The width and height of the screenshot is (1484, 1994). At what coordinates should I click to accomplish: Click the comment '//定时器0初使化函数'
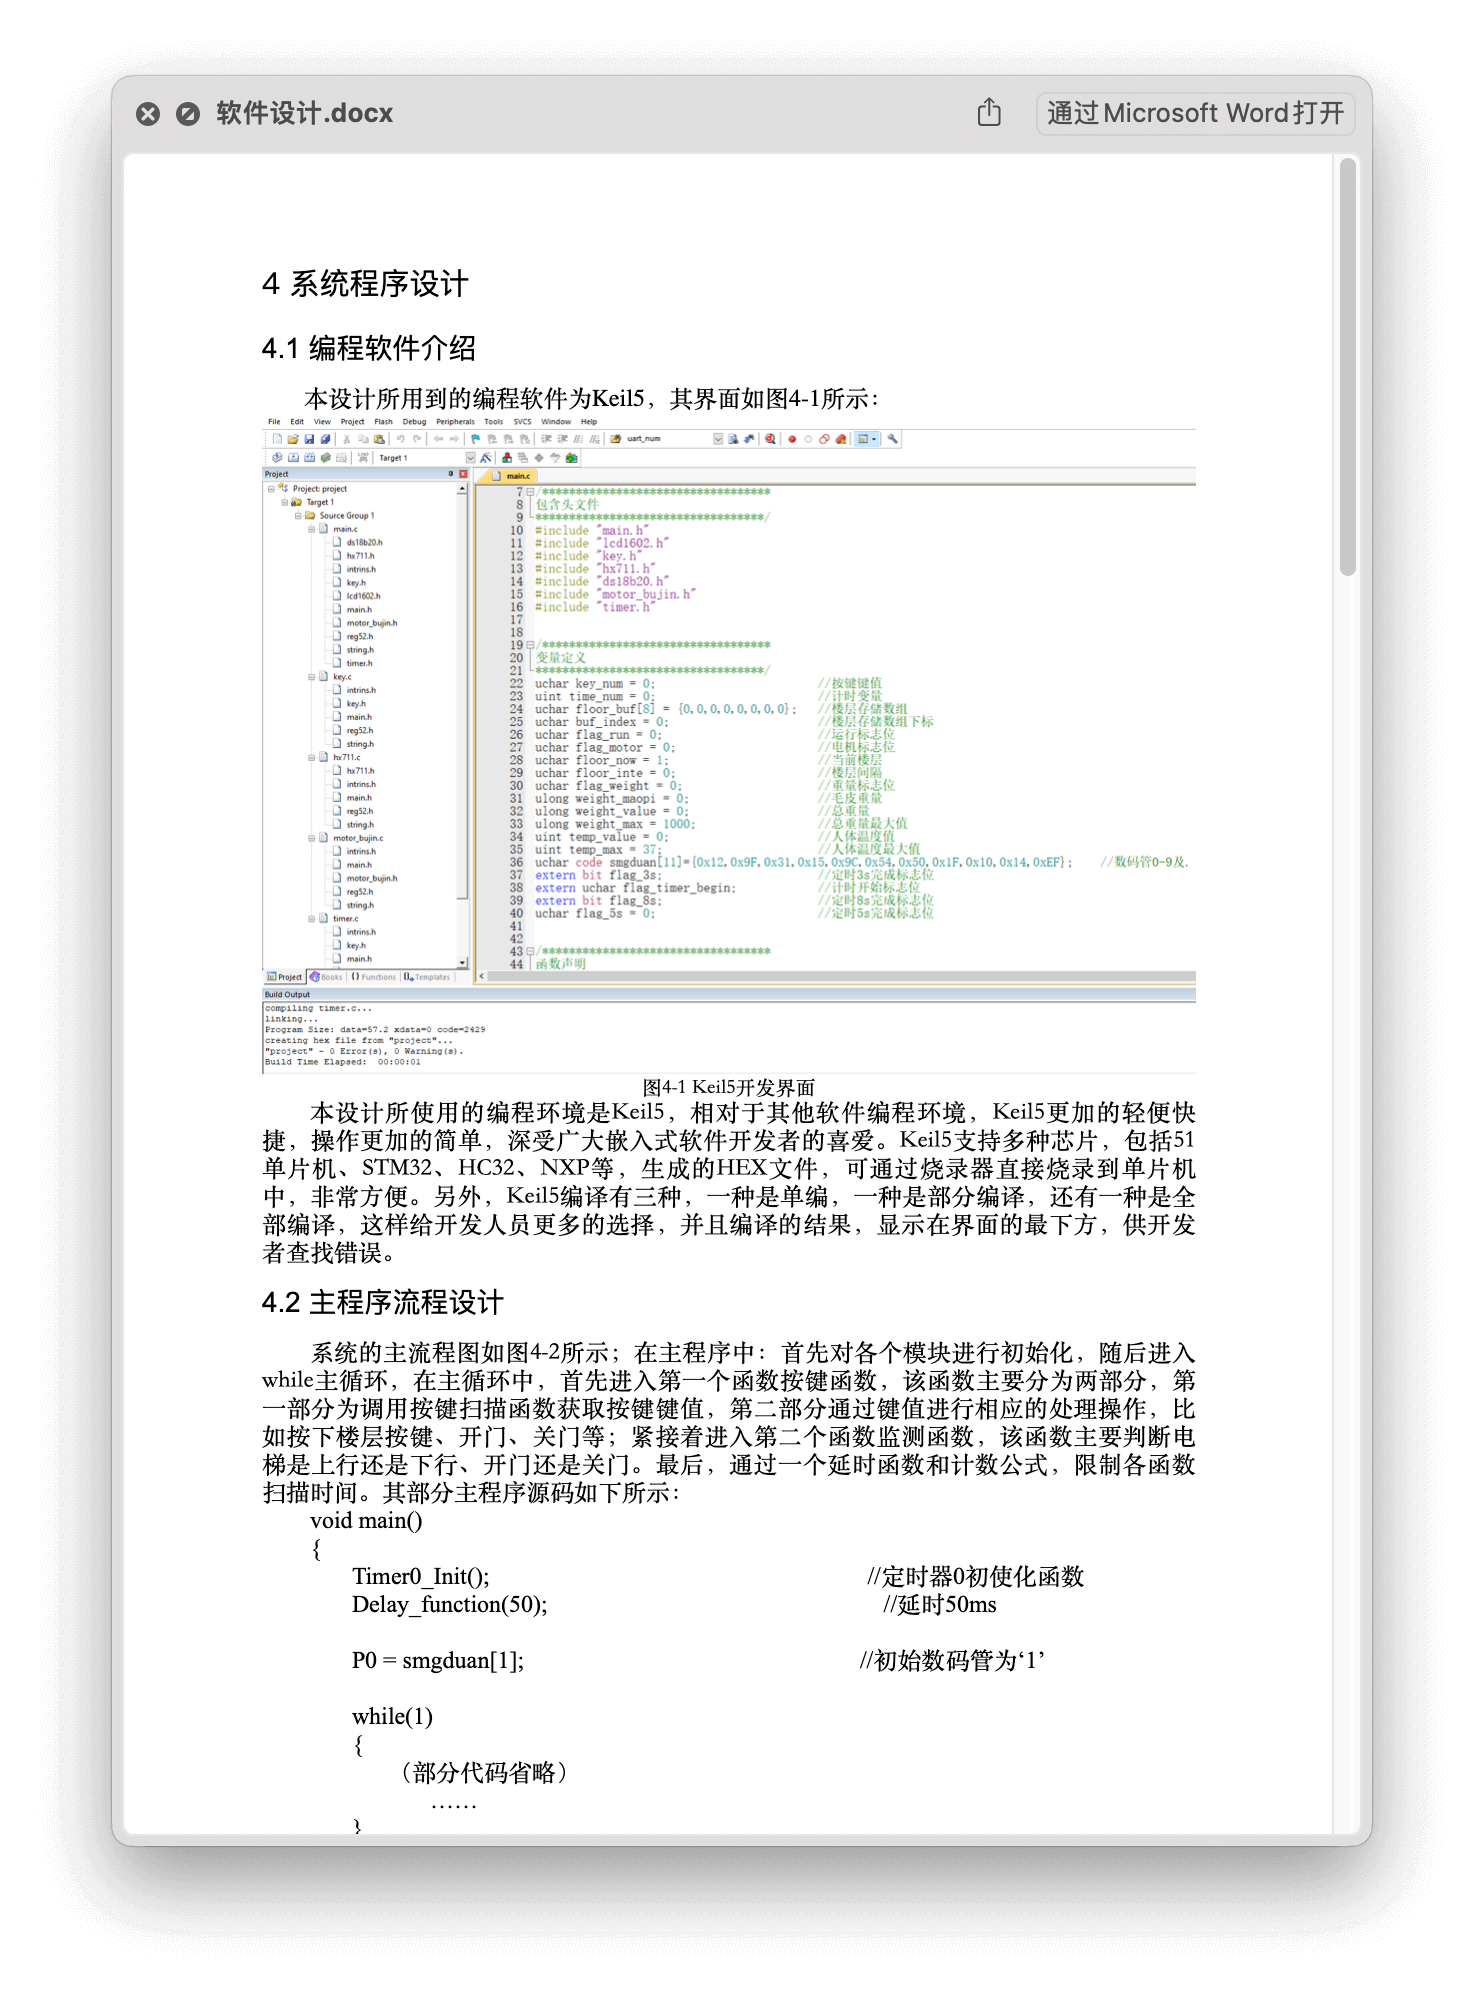975,1577
